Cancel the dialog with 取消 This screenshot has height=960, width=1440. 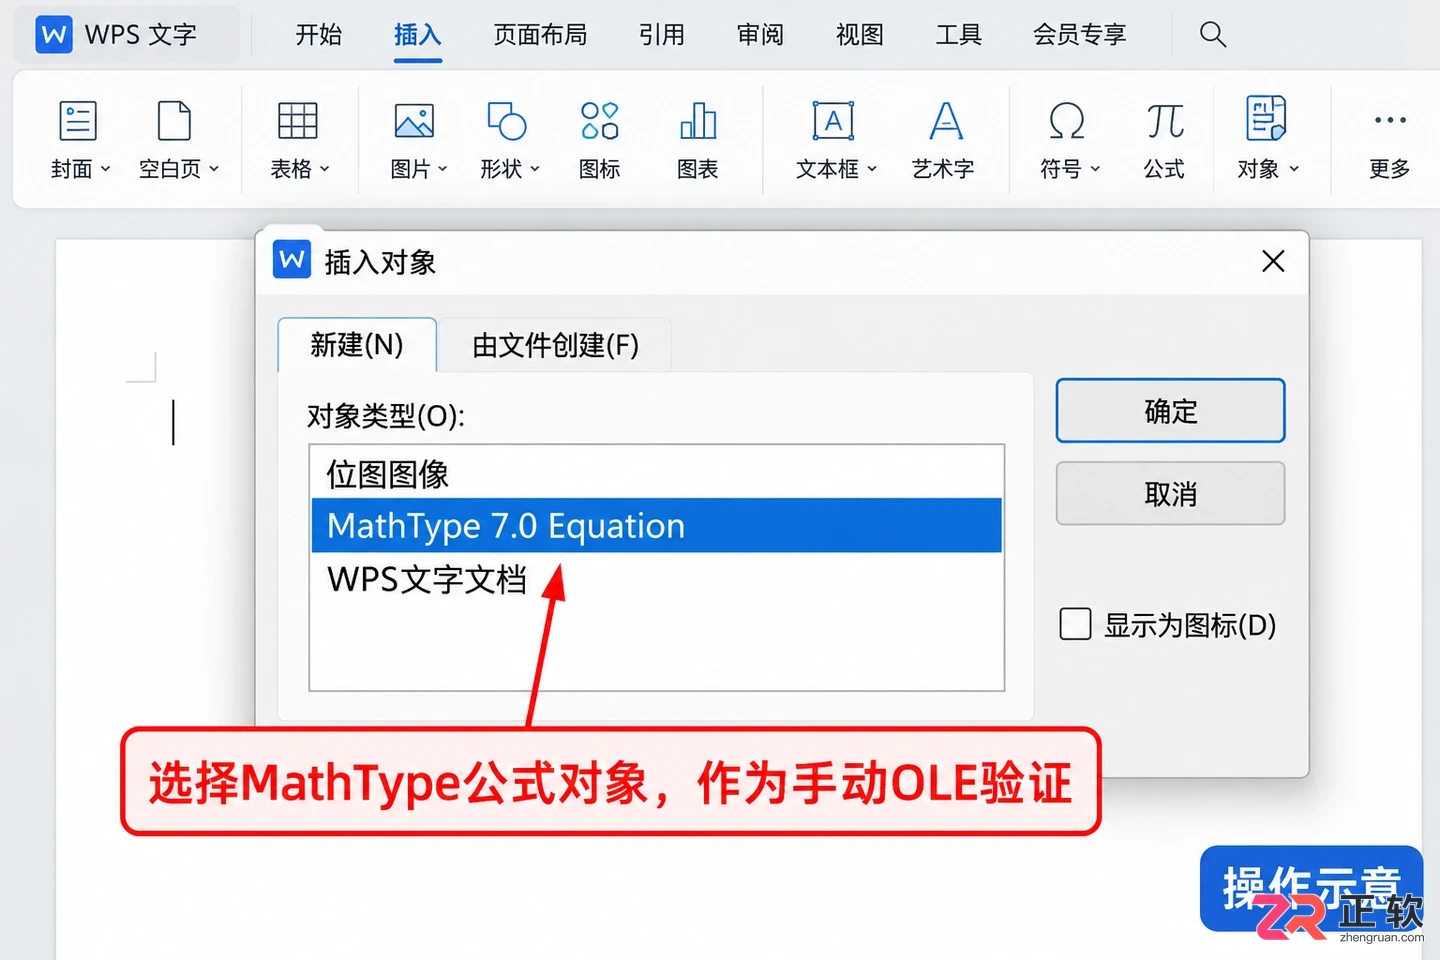click(x=1170, y=493)
